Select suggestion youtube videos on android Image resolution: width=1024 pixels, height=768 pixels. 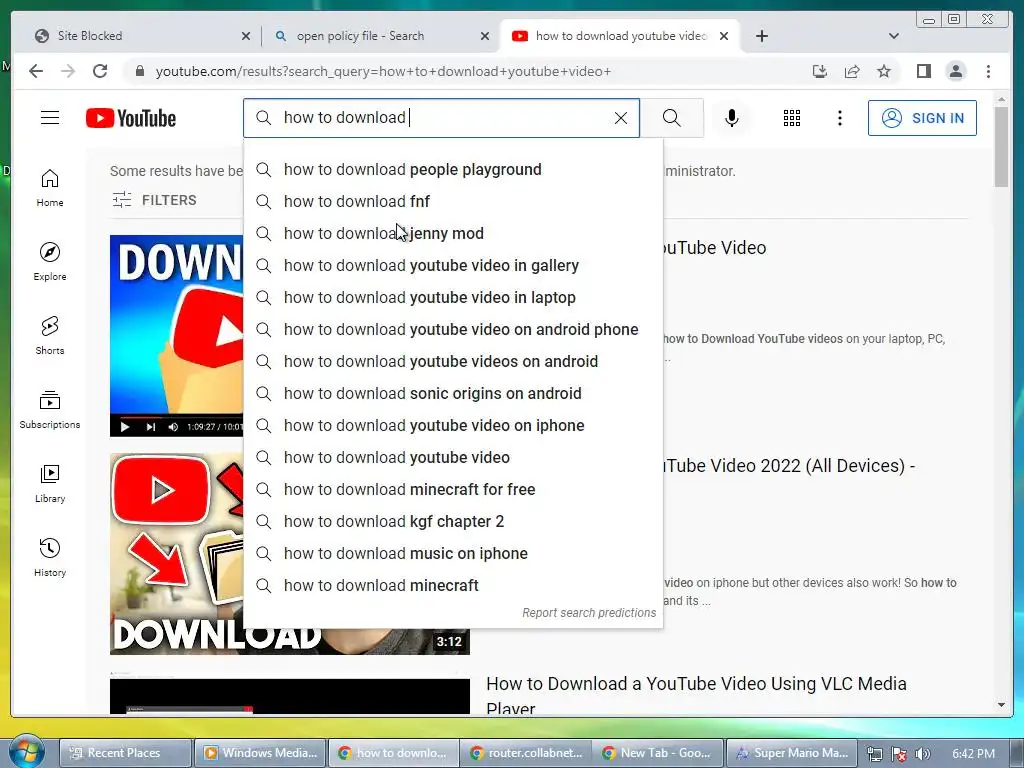coord(453,362)
